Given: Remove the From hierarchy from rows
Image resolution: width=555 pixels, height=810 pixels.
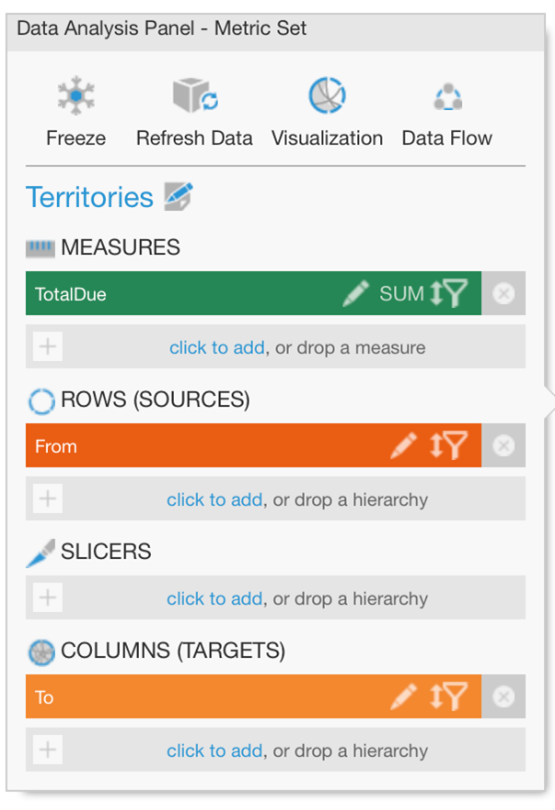Looking at the screenshot, I should tap(503, 445).
